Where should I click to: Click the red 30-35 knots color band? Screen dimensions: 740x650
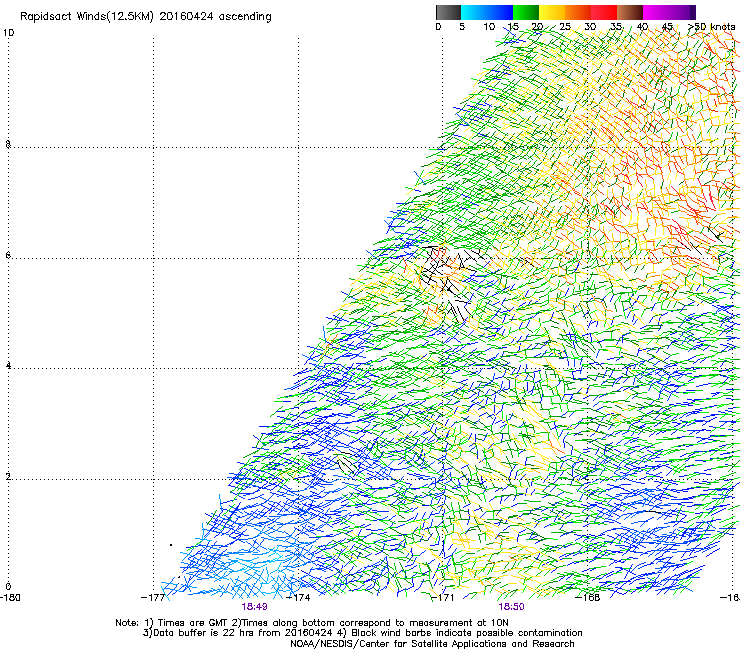tap(604, 12)
